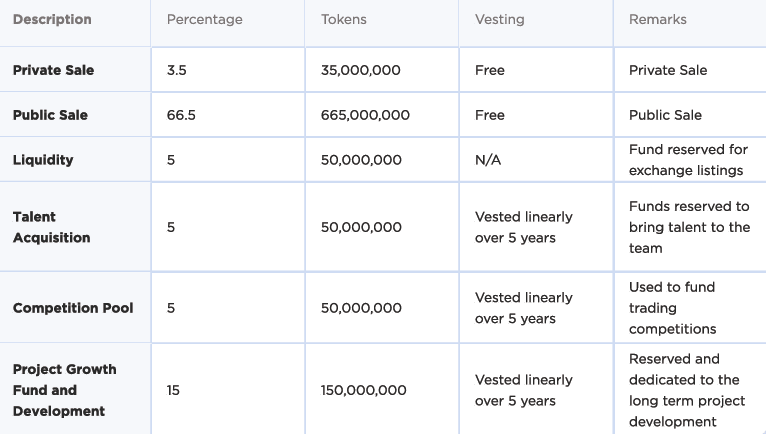Click the Remarks column header

(658, 20)
